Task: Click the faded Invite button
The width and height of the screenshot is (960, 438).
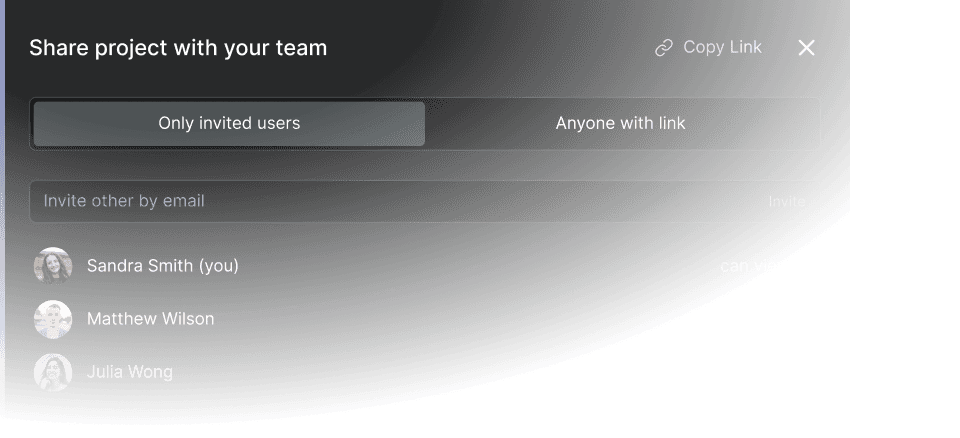Action: coord(787,202)
